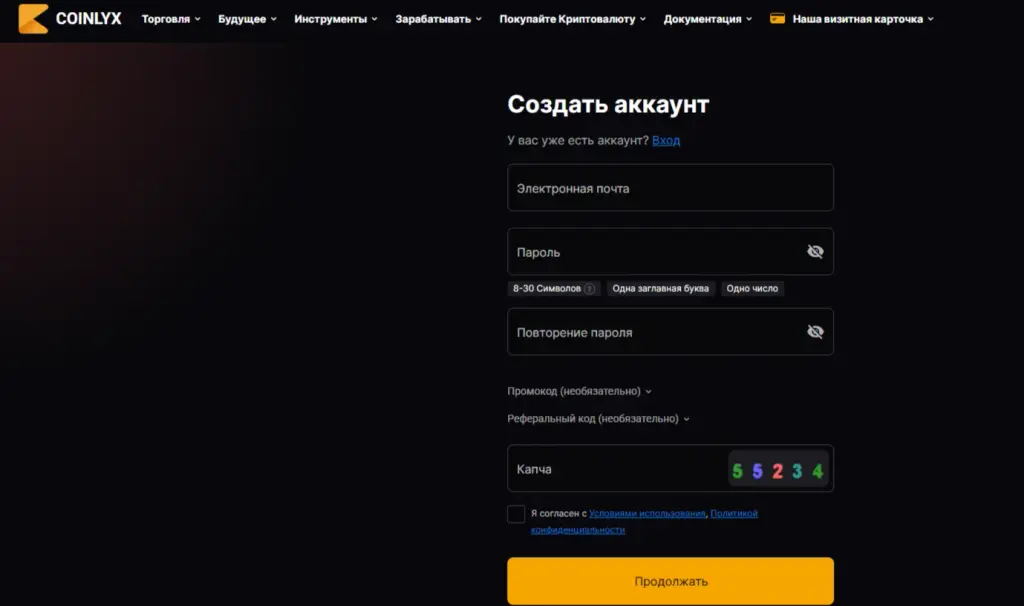The width and height of the screenshot is (1024, 606).
Task: Focus the Электронная почта input field
Action: [x=671, y=187]
